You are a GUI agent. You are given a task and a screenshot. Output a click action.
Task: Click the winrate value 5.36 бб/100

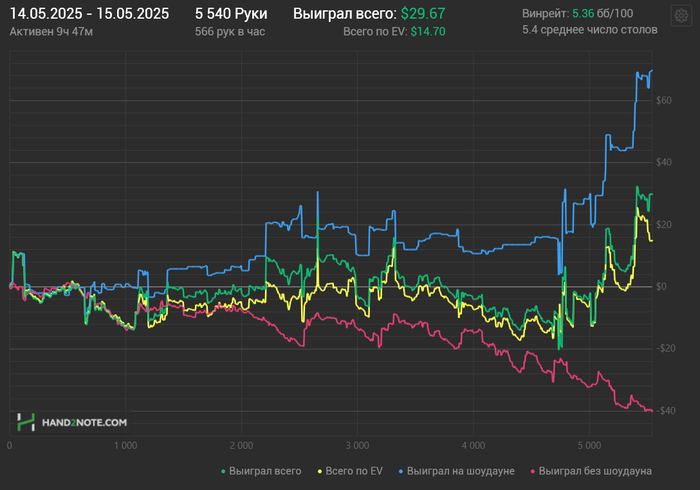coord(602,13)
